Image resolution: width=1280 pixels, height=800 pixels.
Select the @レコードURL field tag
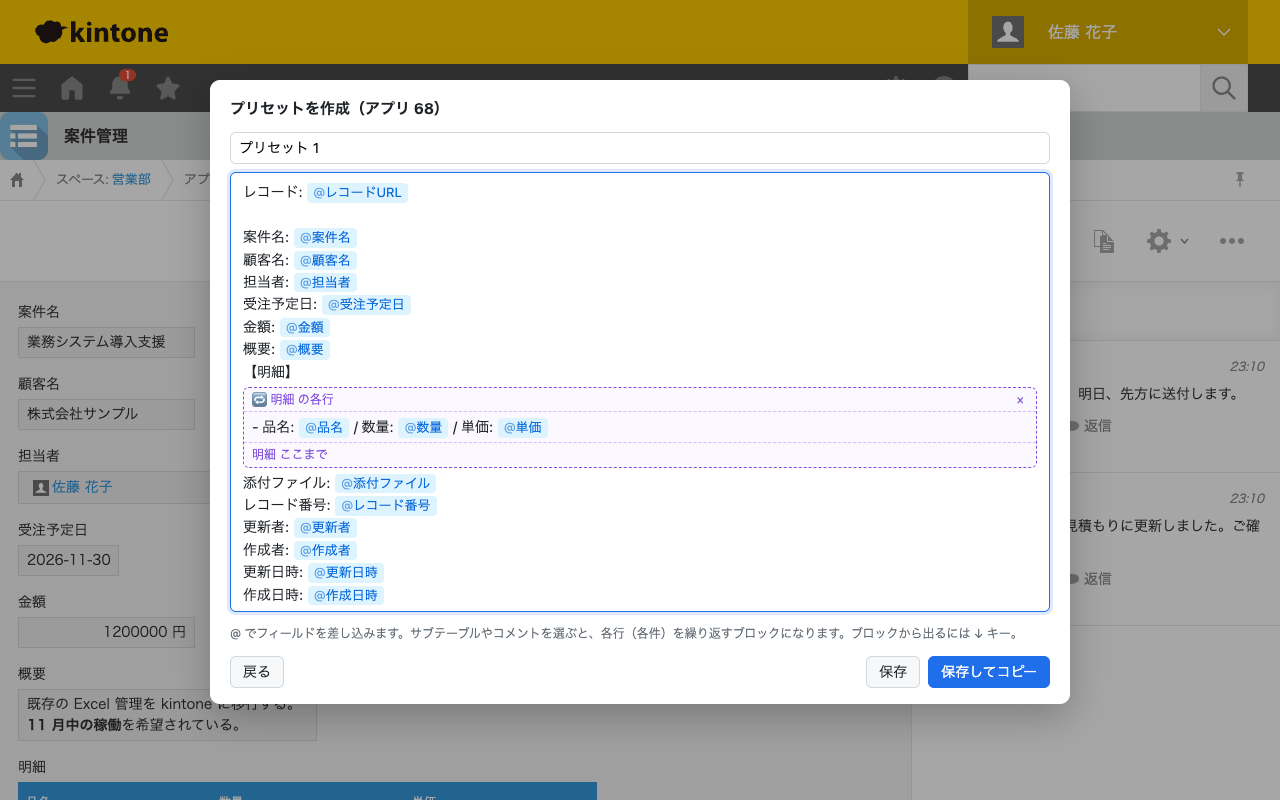[x=357, y=192]
